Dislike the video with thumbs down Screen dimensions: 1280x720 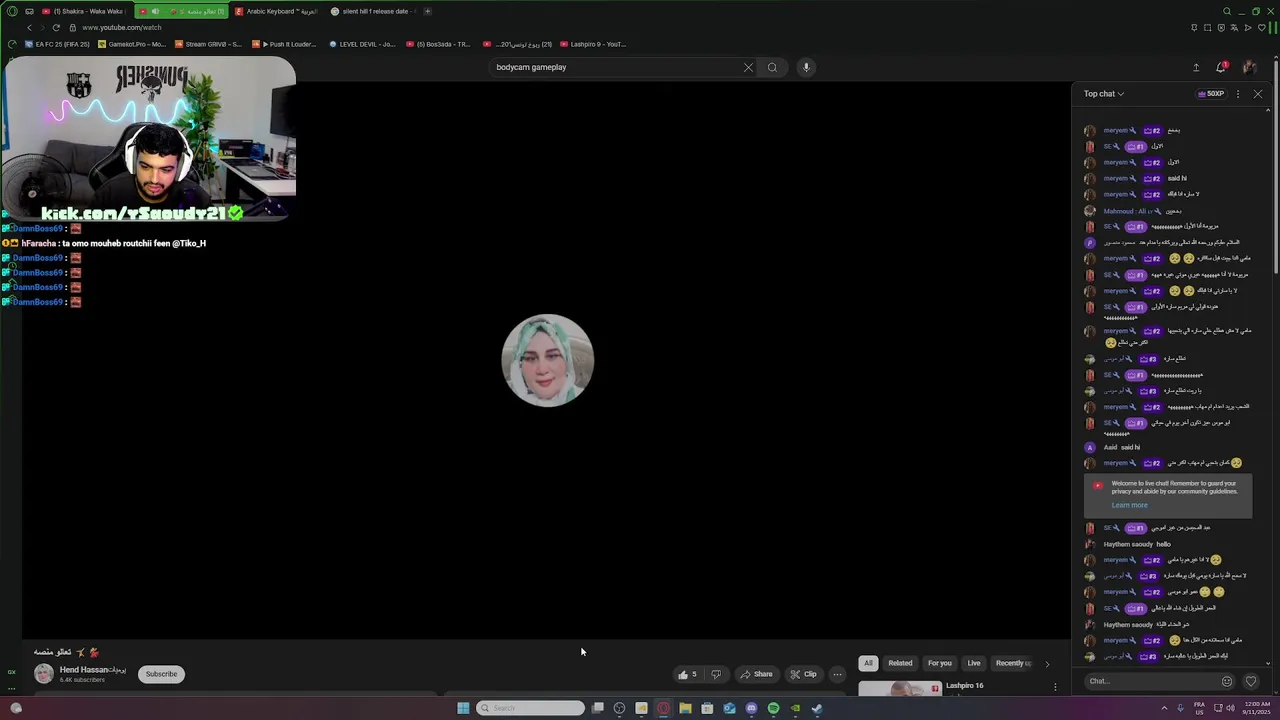716,674
